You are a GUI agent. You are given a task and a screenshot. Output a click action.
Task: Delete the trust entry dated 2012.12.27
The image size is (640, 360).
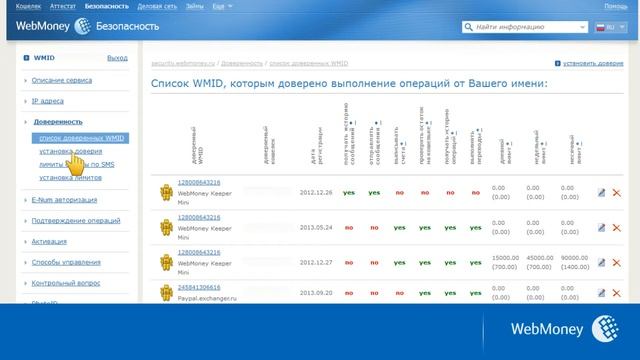point(616,262)
